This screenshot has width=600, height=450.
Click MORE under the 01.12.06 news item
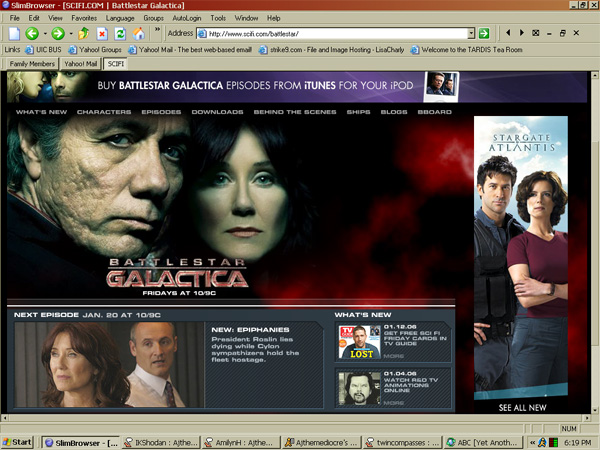click(x=394, y=356)
